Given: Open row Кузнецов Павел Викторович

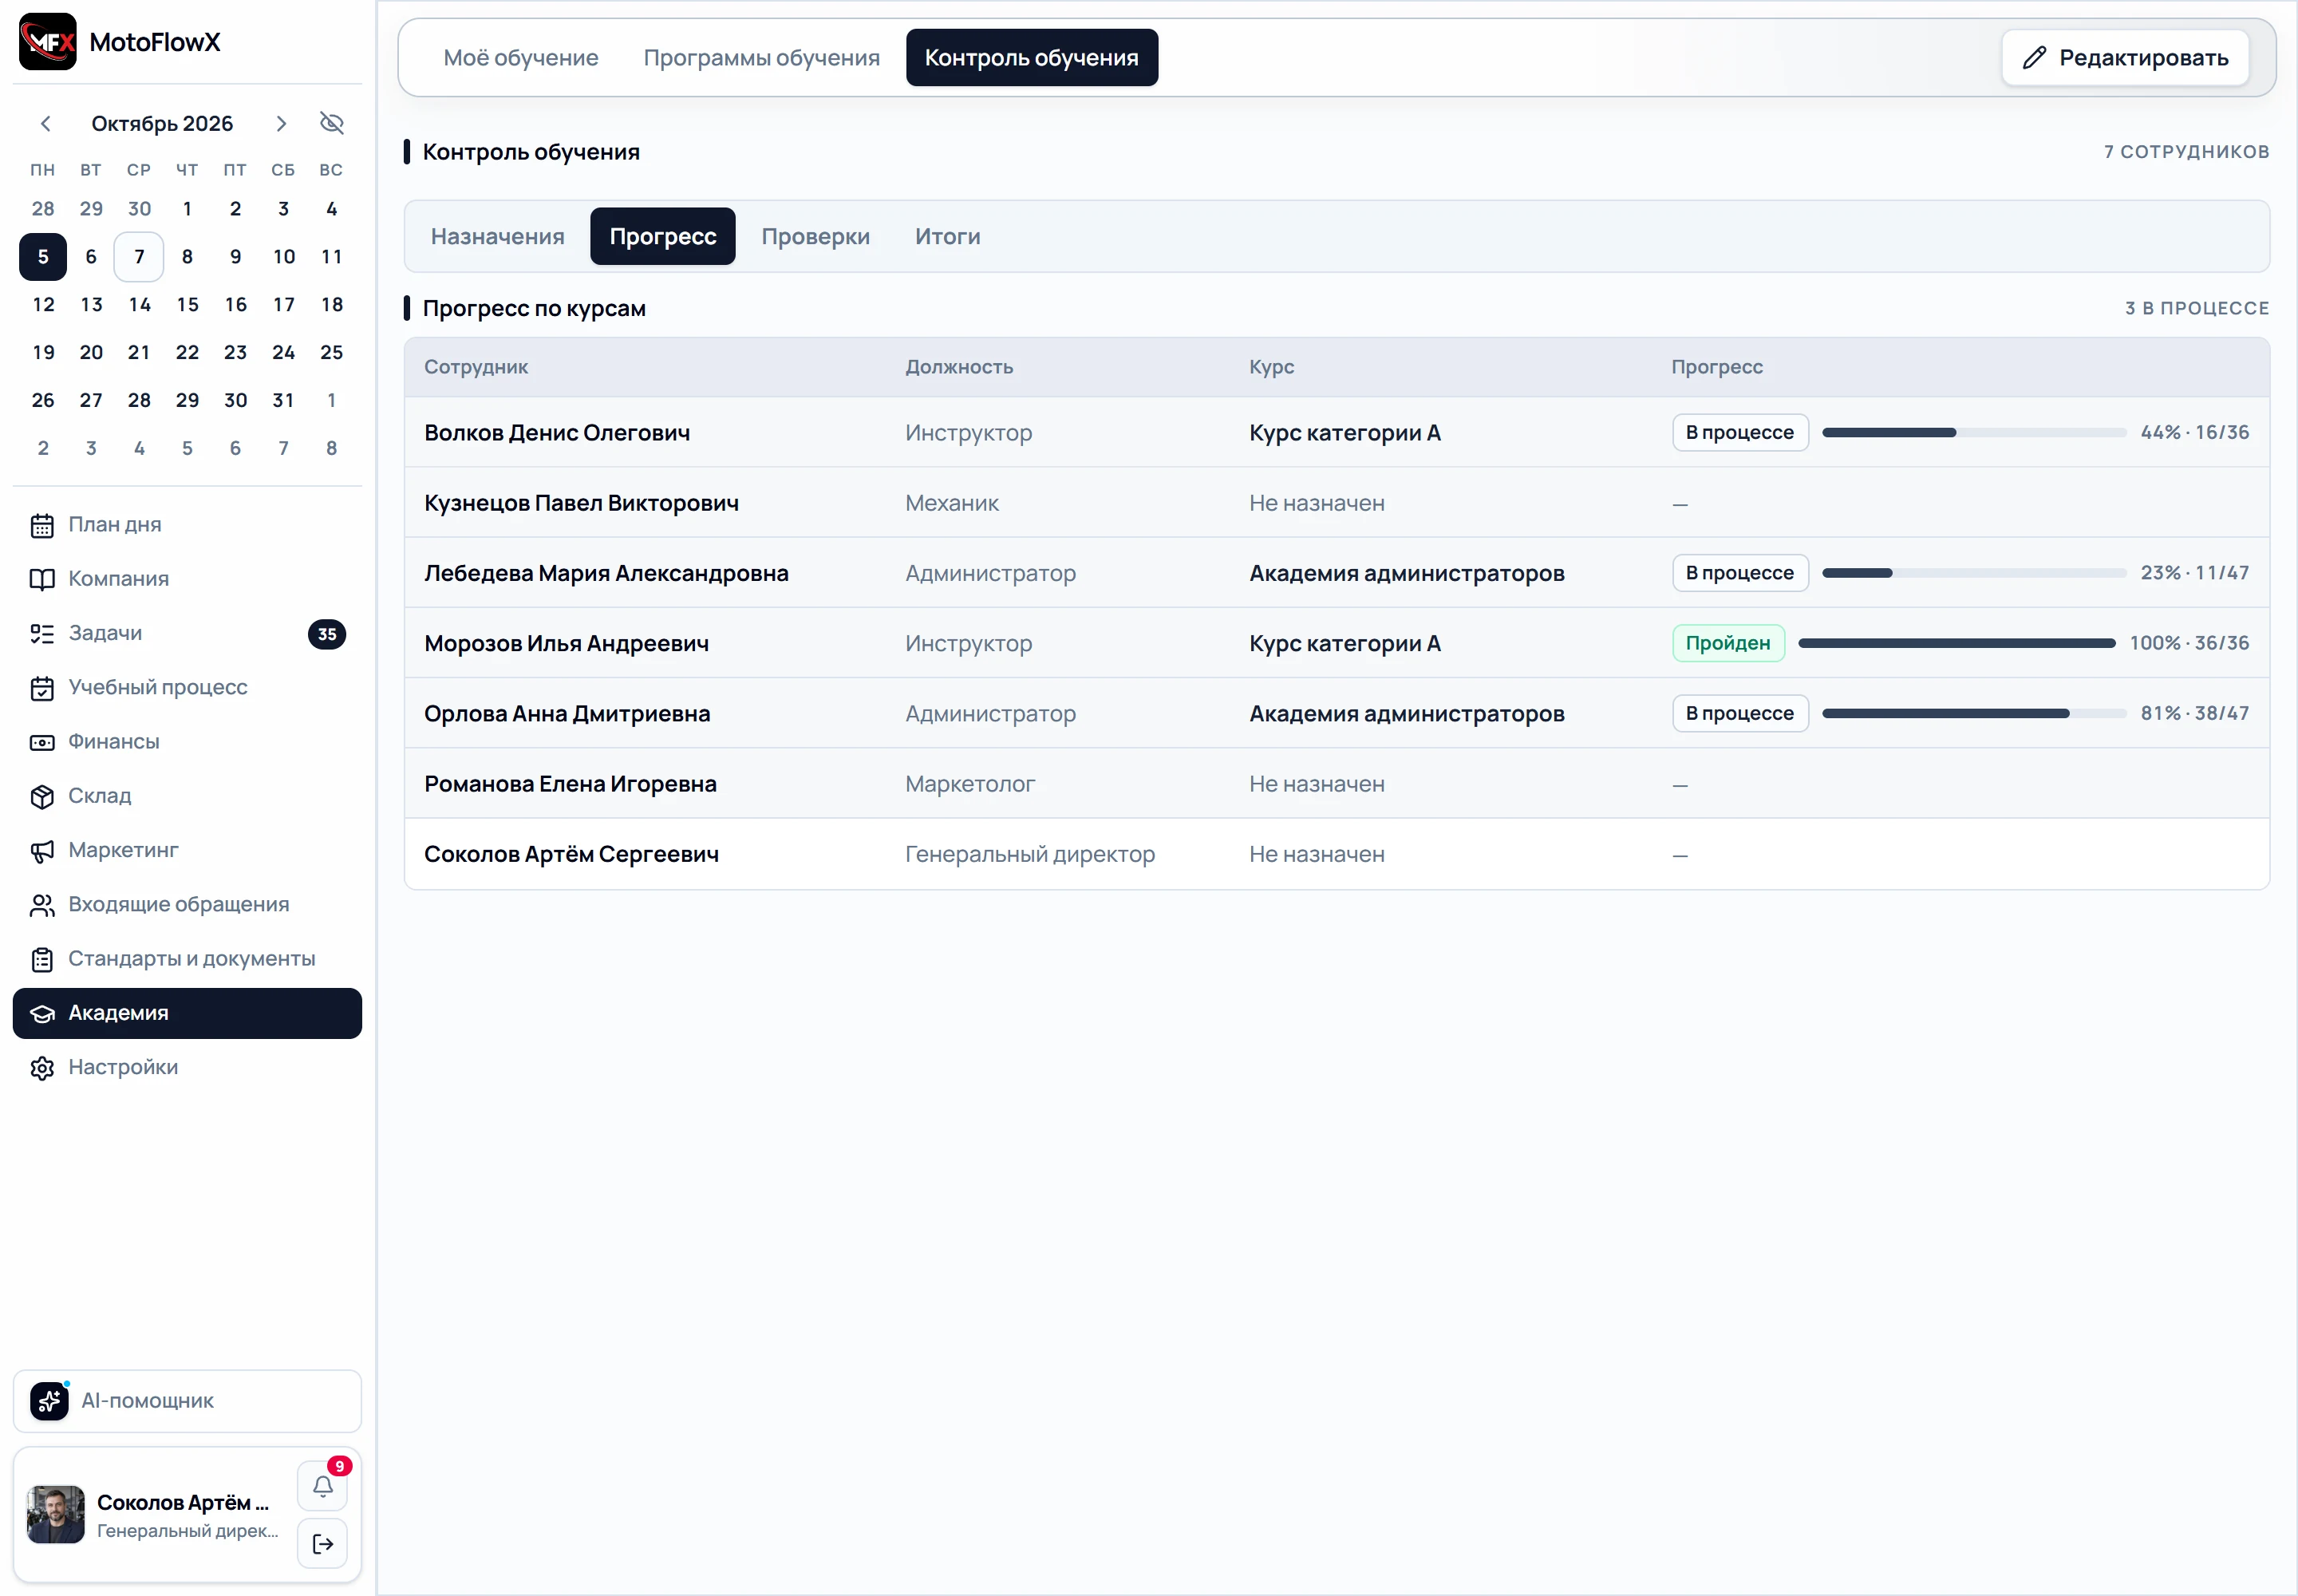Looking at the screenshot, I should click(x=1337, y=503).
